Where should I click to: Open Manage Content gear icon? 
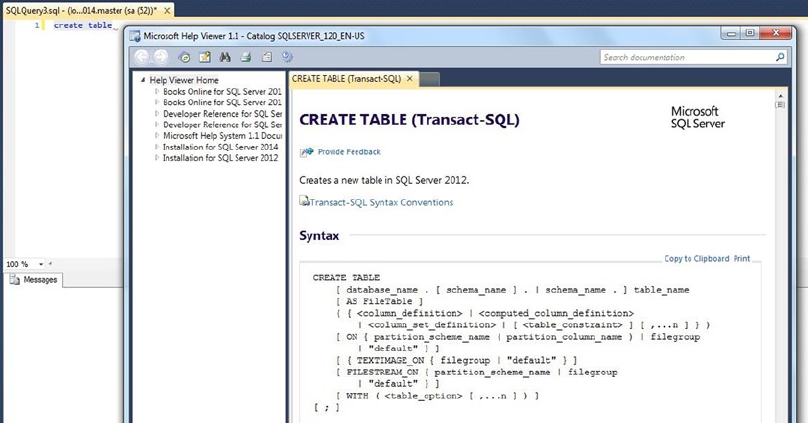click(x=288, y=57)
